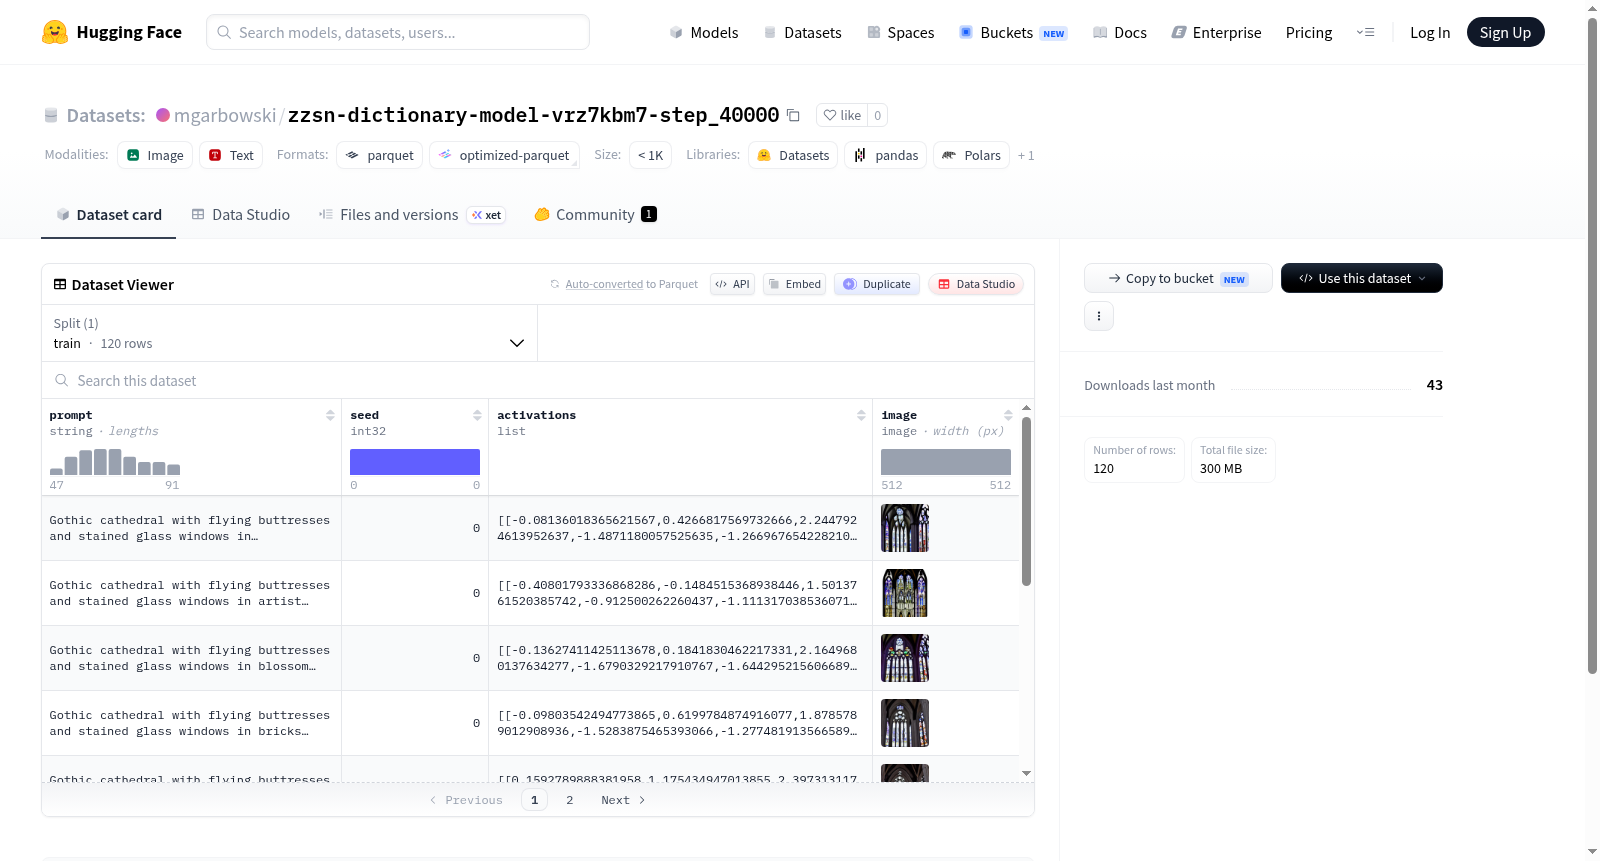
Task: Click the Log In link
Action: 1430,32
